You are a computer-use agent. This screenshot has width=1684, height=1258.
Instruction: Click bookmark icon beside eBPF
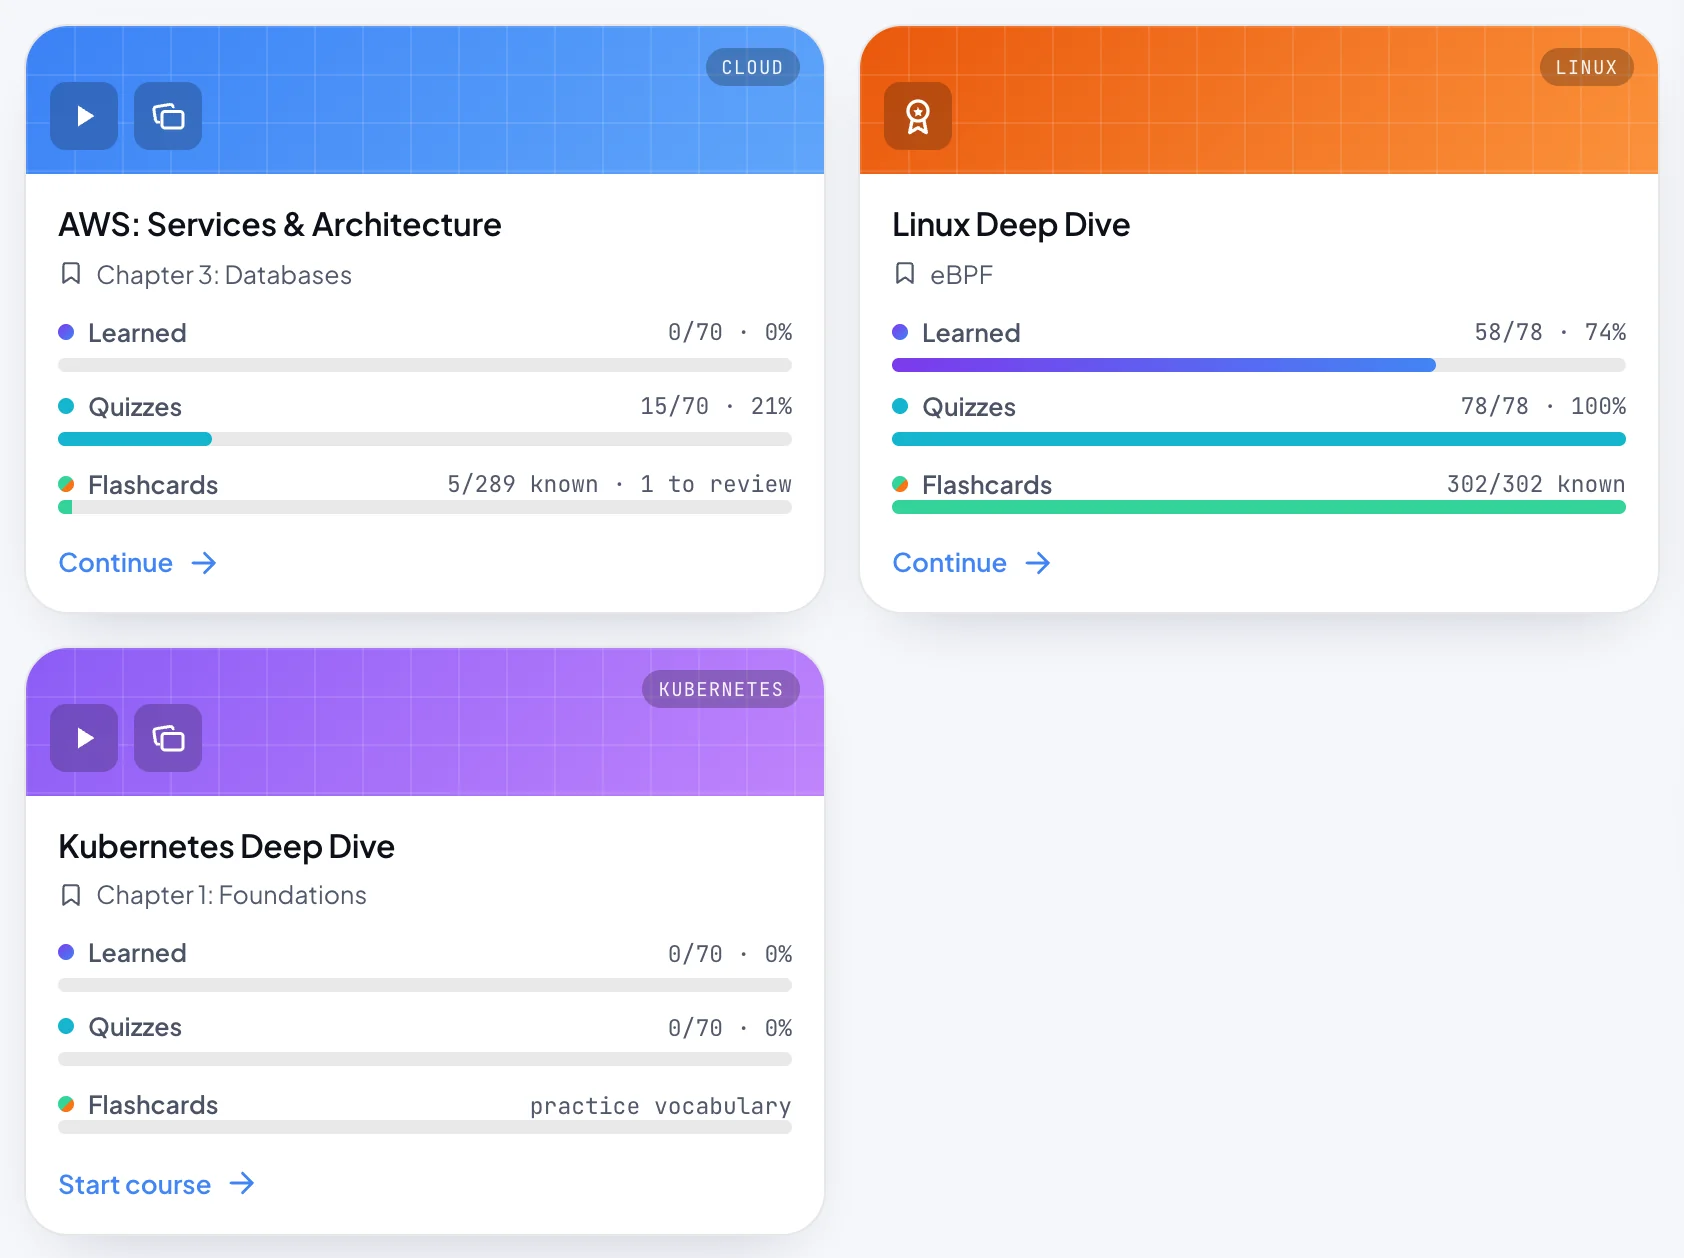click(905, 274)
